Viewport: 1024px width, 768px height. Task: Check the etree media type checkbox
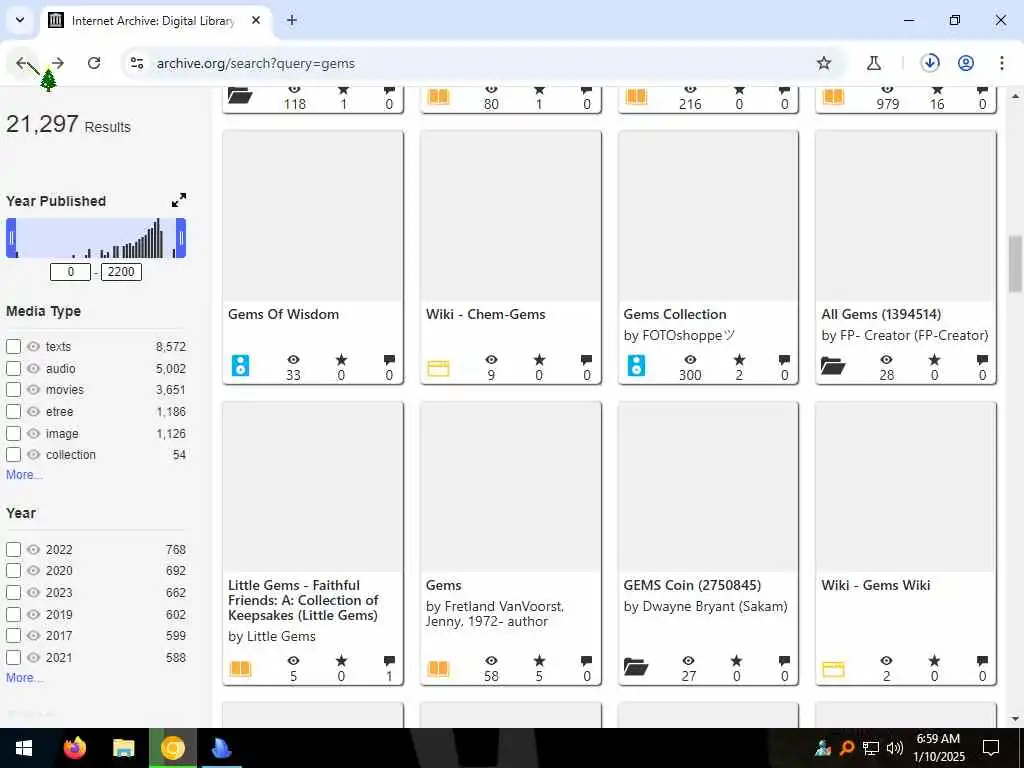coord(13,411)
